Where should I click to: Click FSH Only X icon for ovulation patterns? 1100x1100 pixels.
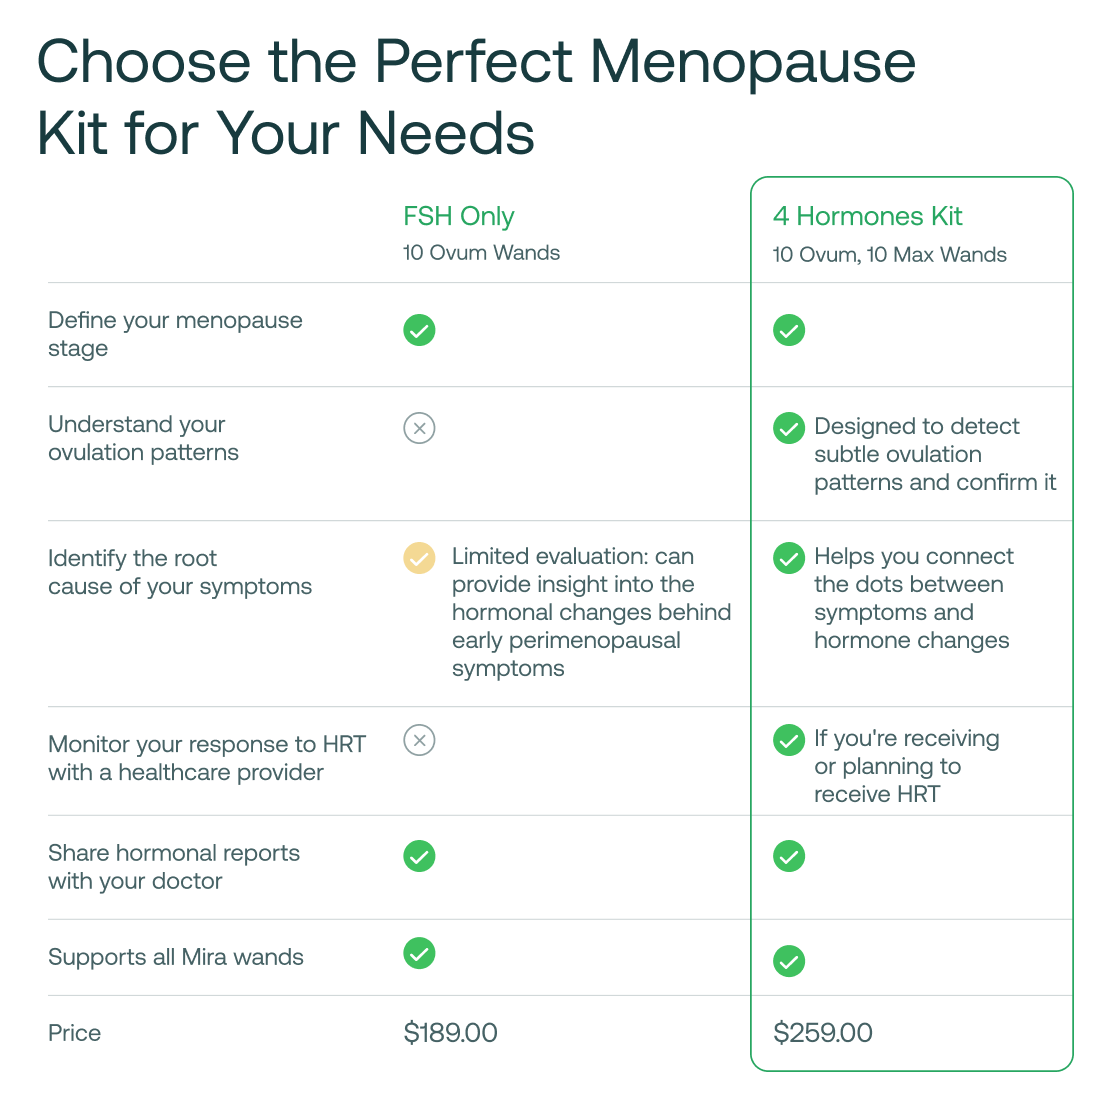point(419,429)
